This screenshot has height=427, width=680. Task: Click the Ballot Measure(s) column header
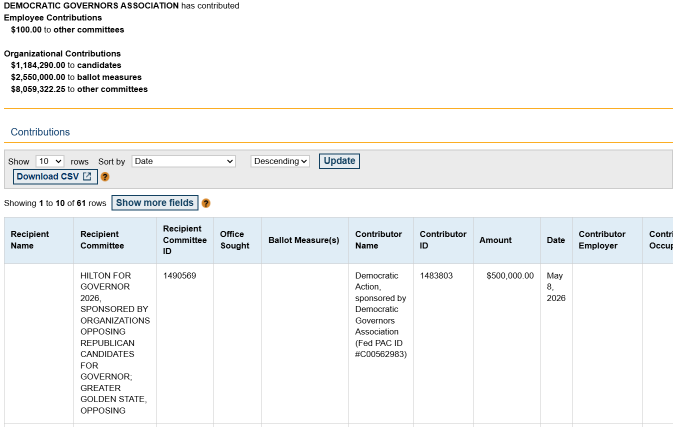pos(305,240)
